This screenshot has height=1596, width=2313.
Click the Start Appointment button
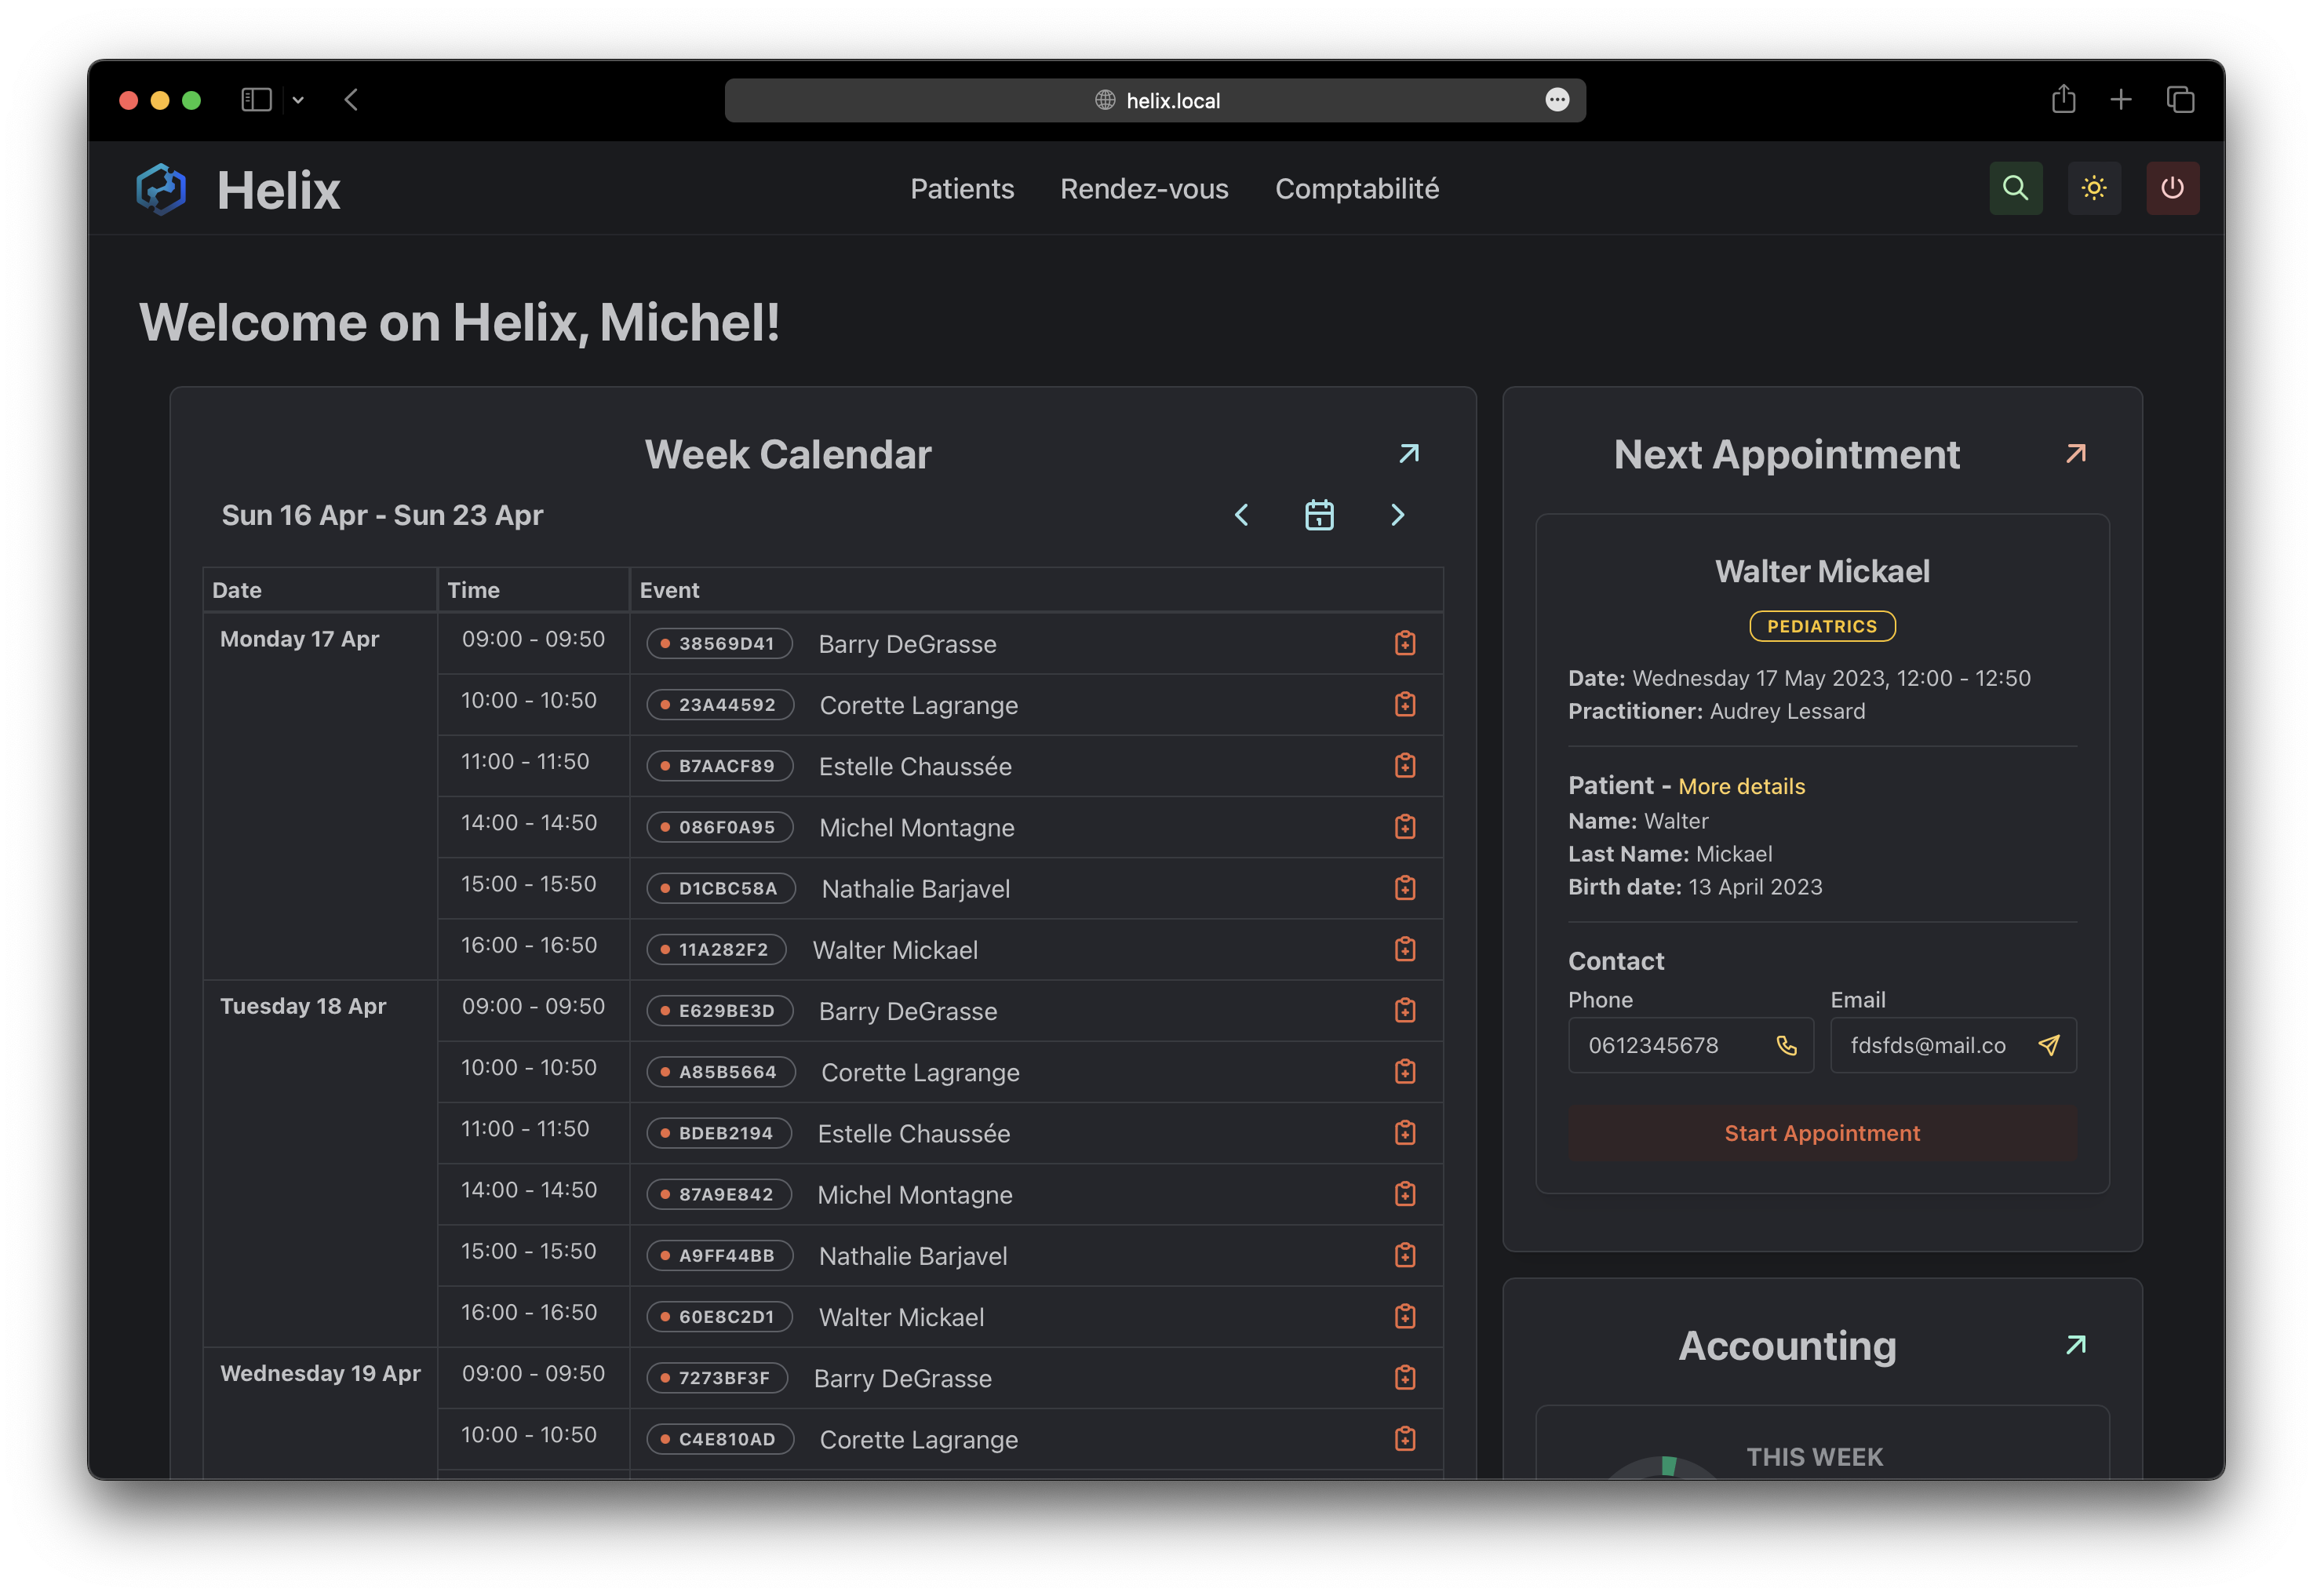[x=1821, y=1133]
